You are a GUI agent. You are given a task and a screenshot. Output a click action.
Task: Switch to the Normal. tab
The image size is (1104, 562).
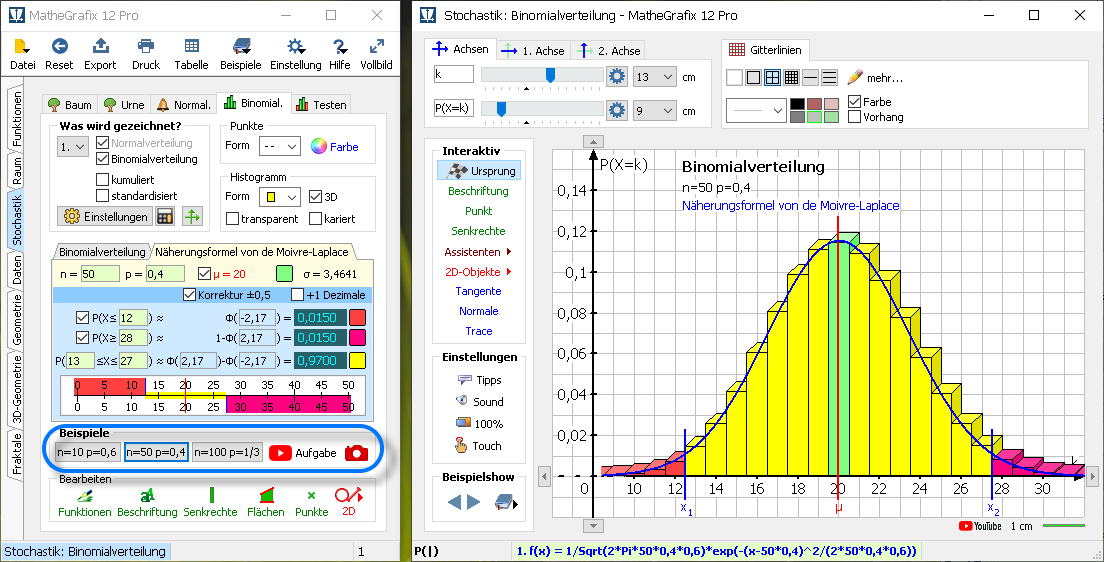pos(183,104)
